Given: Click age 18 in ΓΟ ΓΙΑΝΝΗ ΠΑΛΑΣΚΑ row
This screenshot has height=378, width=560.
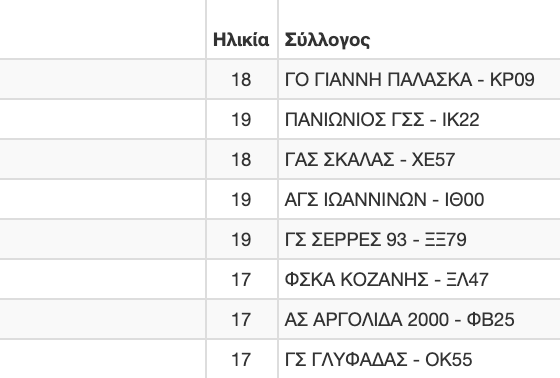Looking at the screenshot, I should (241, 79).
